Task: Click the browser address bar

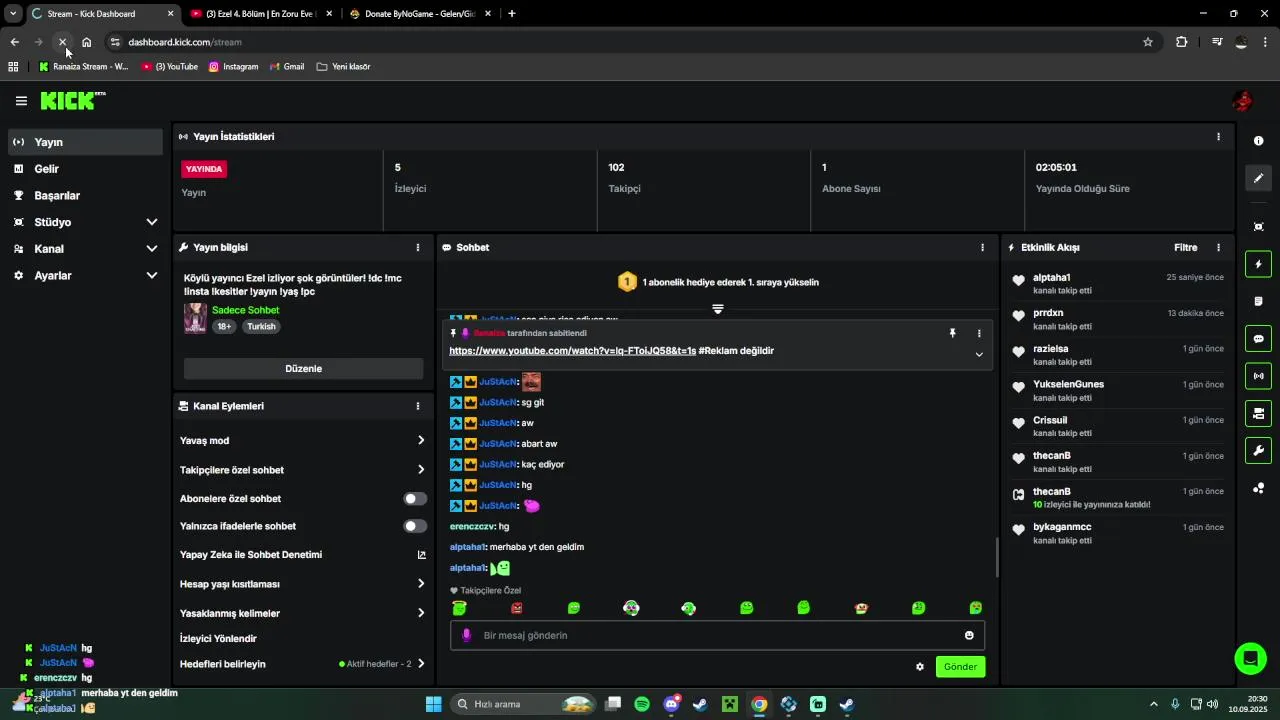Action: click(x=630, y=42)
